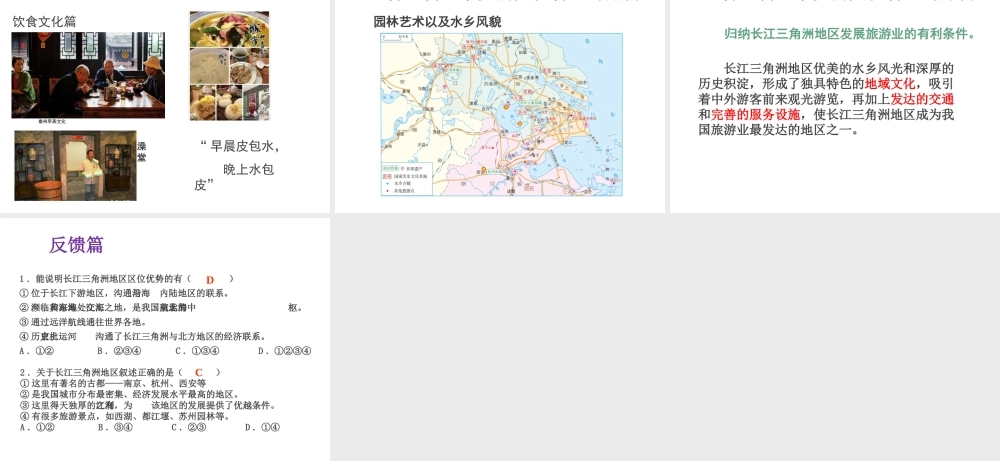Click the quote line 晚上水包皮
The height and width of the screenshot is (461, 1000).
[x=235, y=177]
